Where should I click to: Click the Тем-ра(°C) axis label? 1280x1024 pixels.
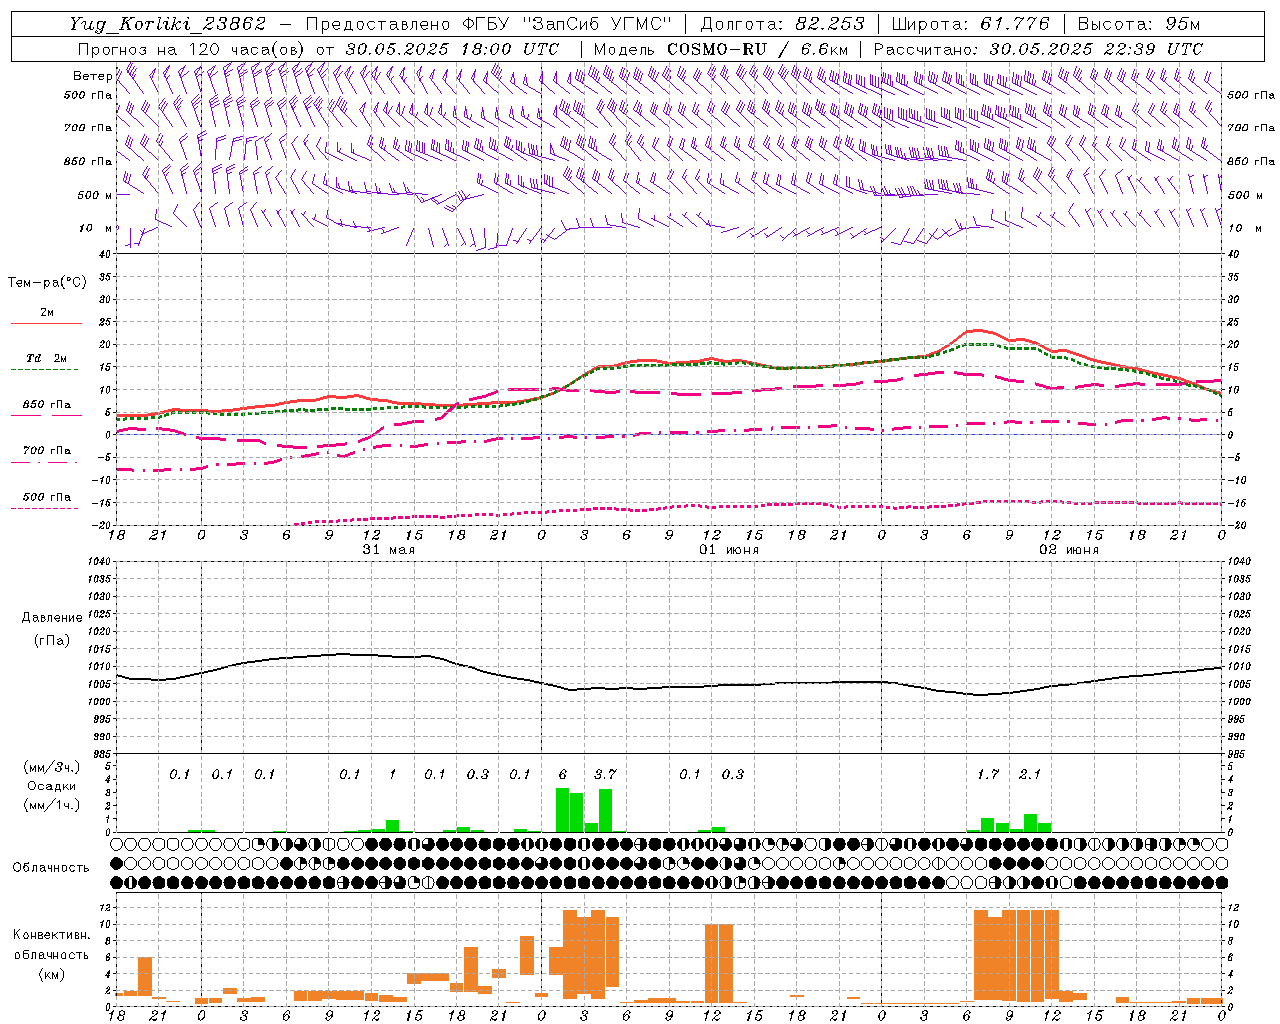click(47, 283)
